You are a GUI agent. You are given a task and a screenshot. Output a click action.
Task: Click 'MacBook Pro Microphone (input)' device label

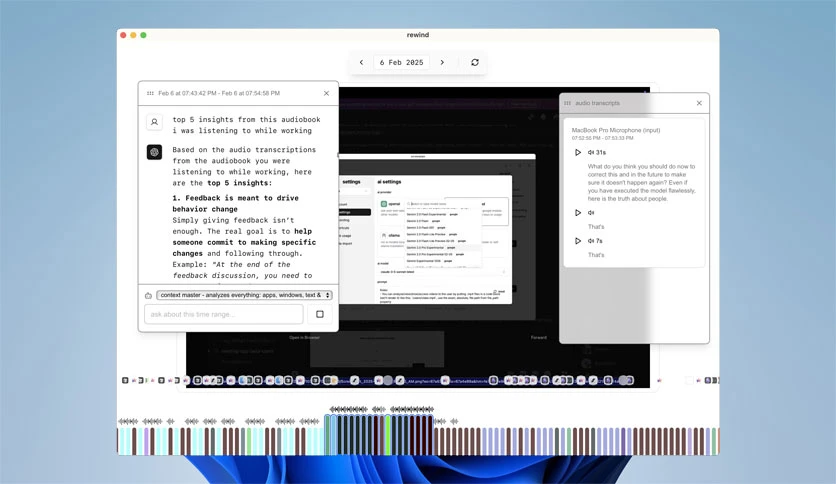616,130
